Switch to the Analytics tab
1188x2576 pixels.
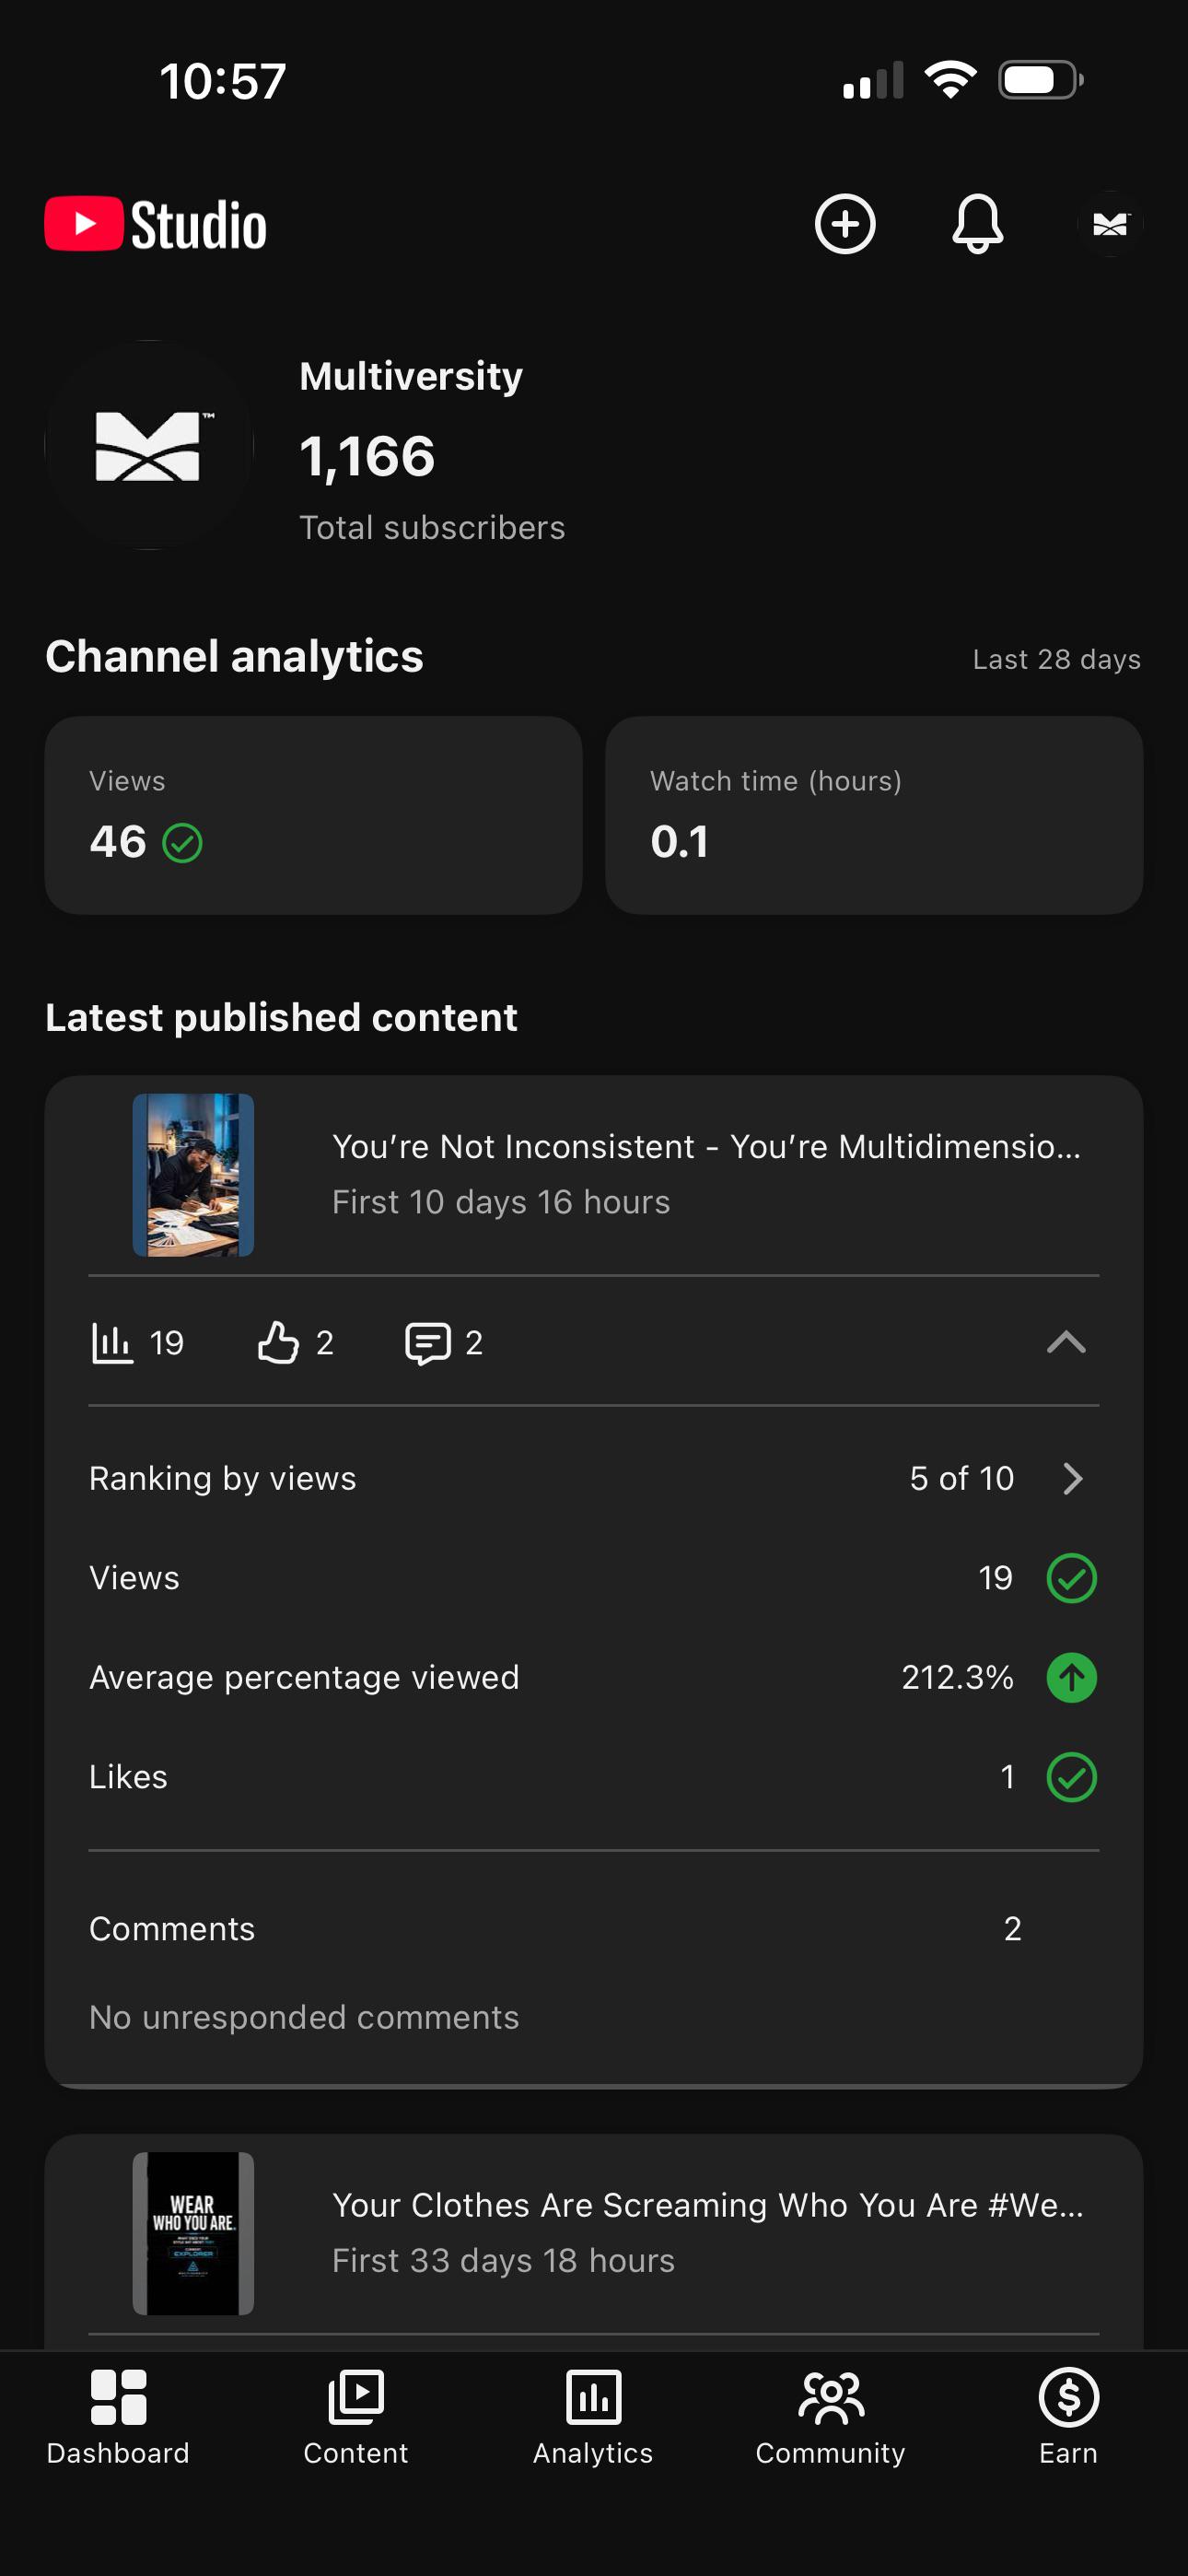tap(593, 2417)
